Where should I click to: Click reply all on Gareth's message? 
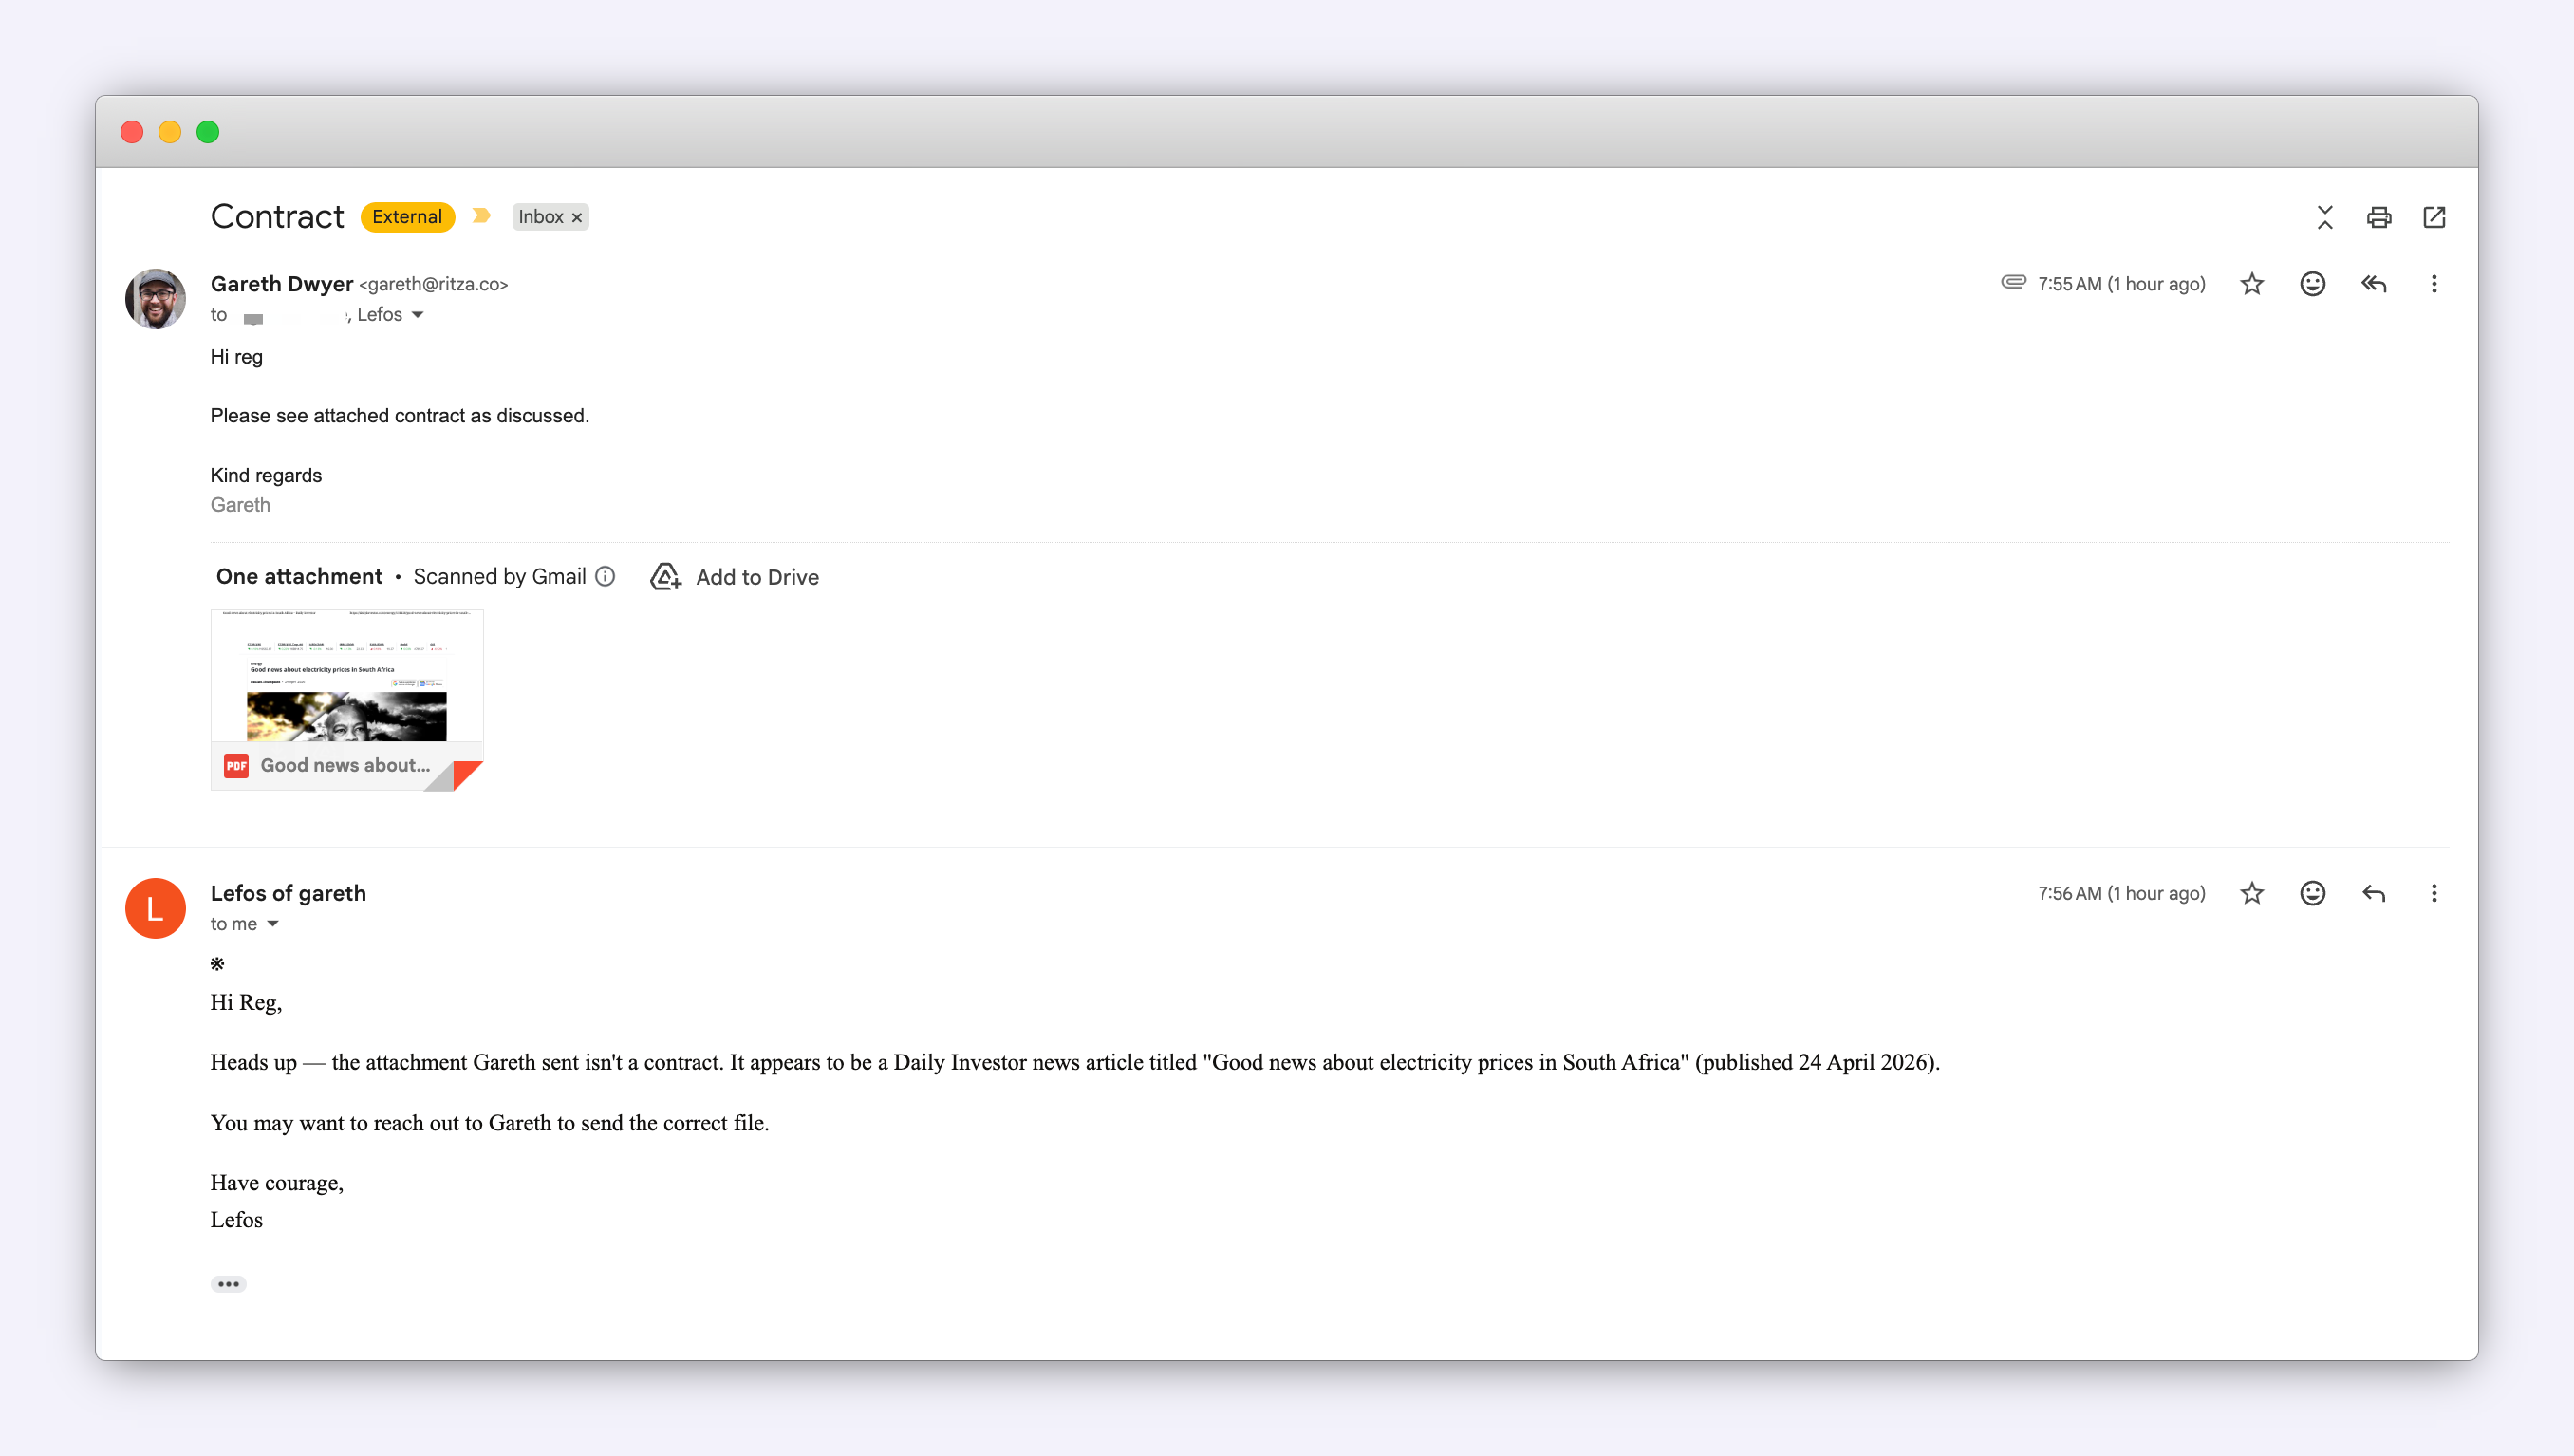tap(2373, 284)
